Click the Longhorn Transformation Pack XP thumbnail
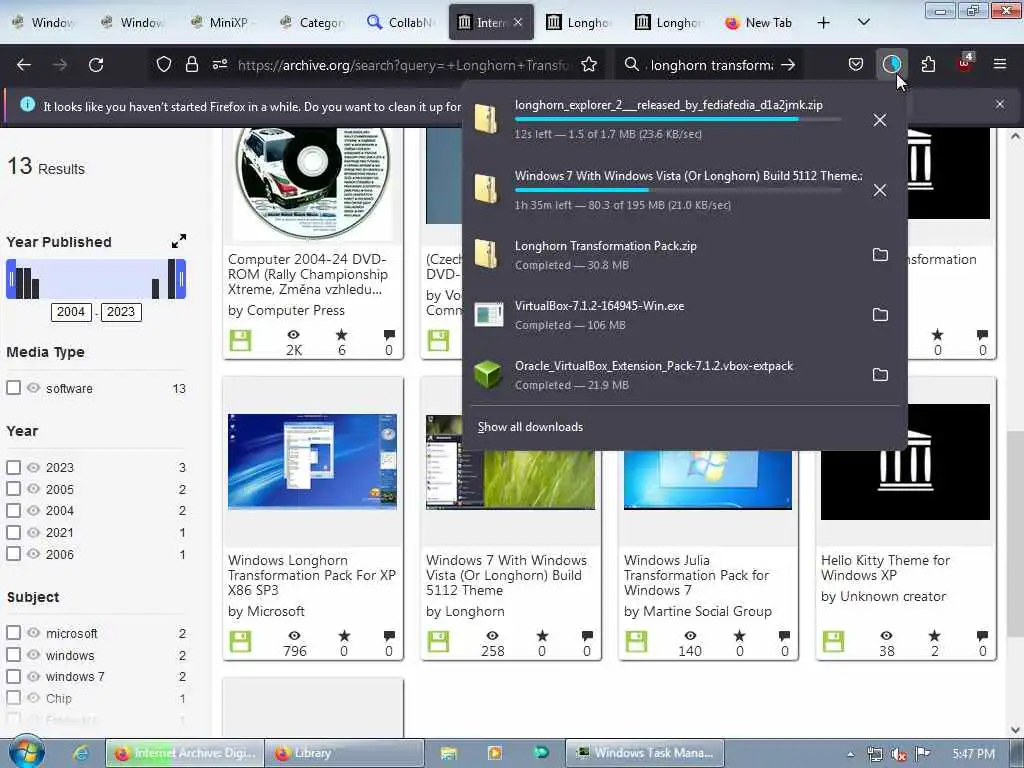This screenshot has height=768, width=1024. [x=312, y=461]
